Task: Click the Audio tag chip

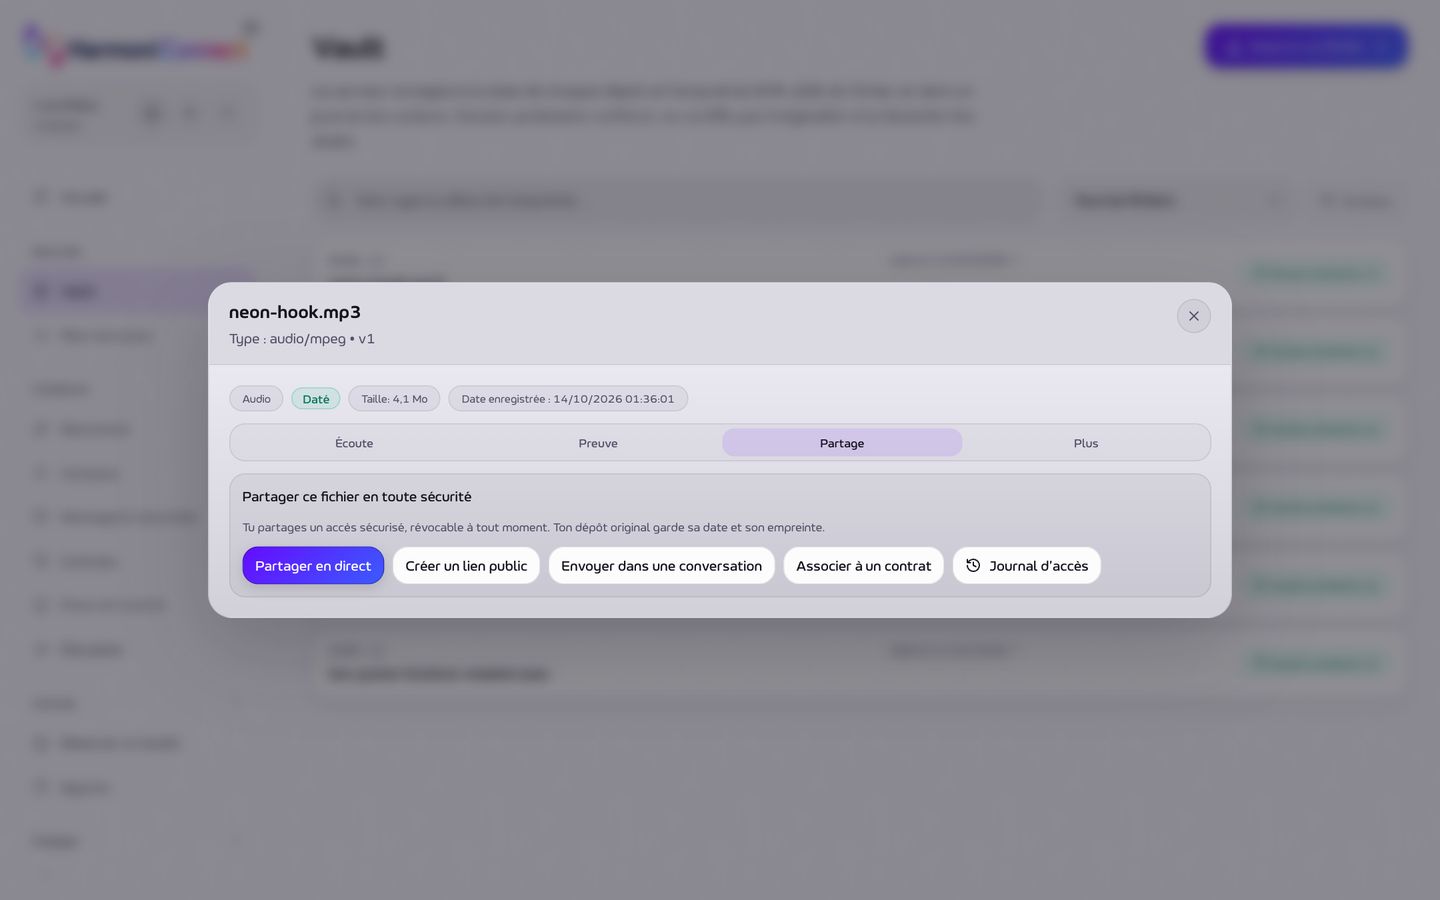Action: (x=256, y=399)
